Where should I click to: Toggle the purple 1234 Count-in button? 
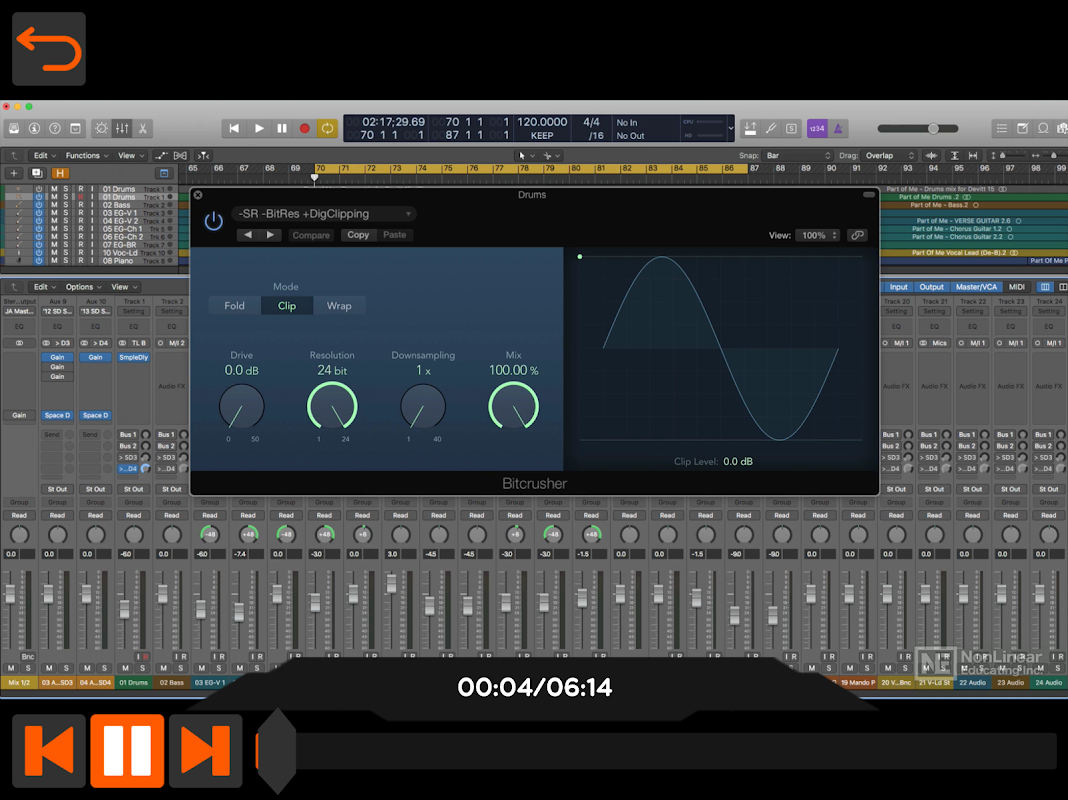click(x=817, y=128)
